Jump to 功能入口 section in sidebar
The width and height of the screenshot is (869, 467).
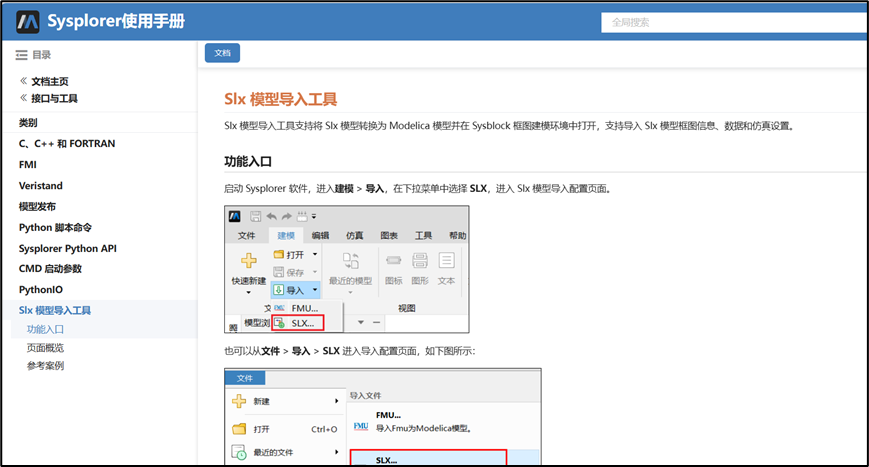pos(45,330)
